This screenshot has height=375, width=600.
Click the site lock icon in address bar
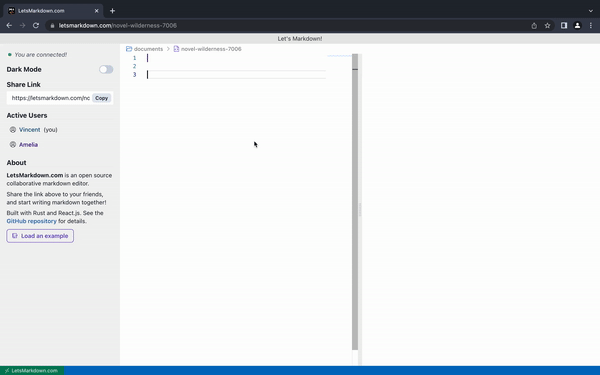[52, 26]
